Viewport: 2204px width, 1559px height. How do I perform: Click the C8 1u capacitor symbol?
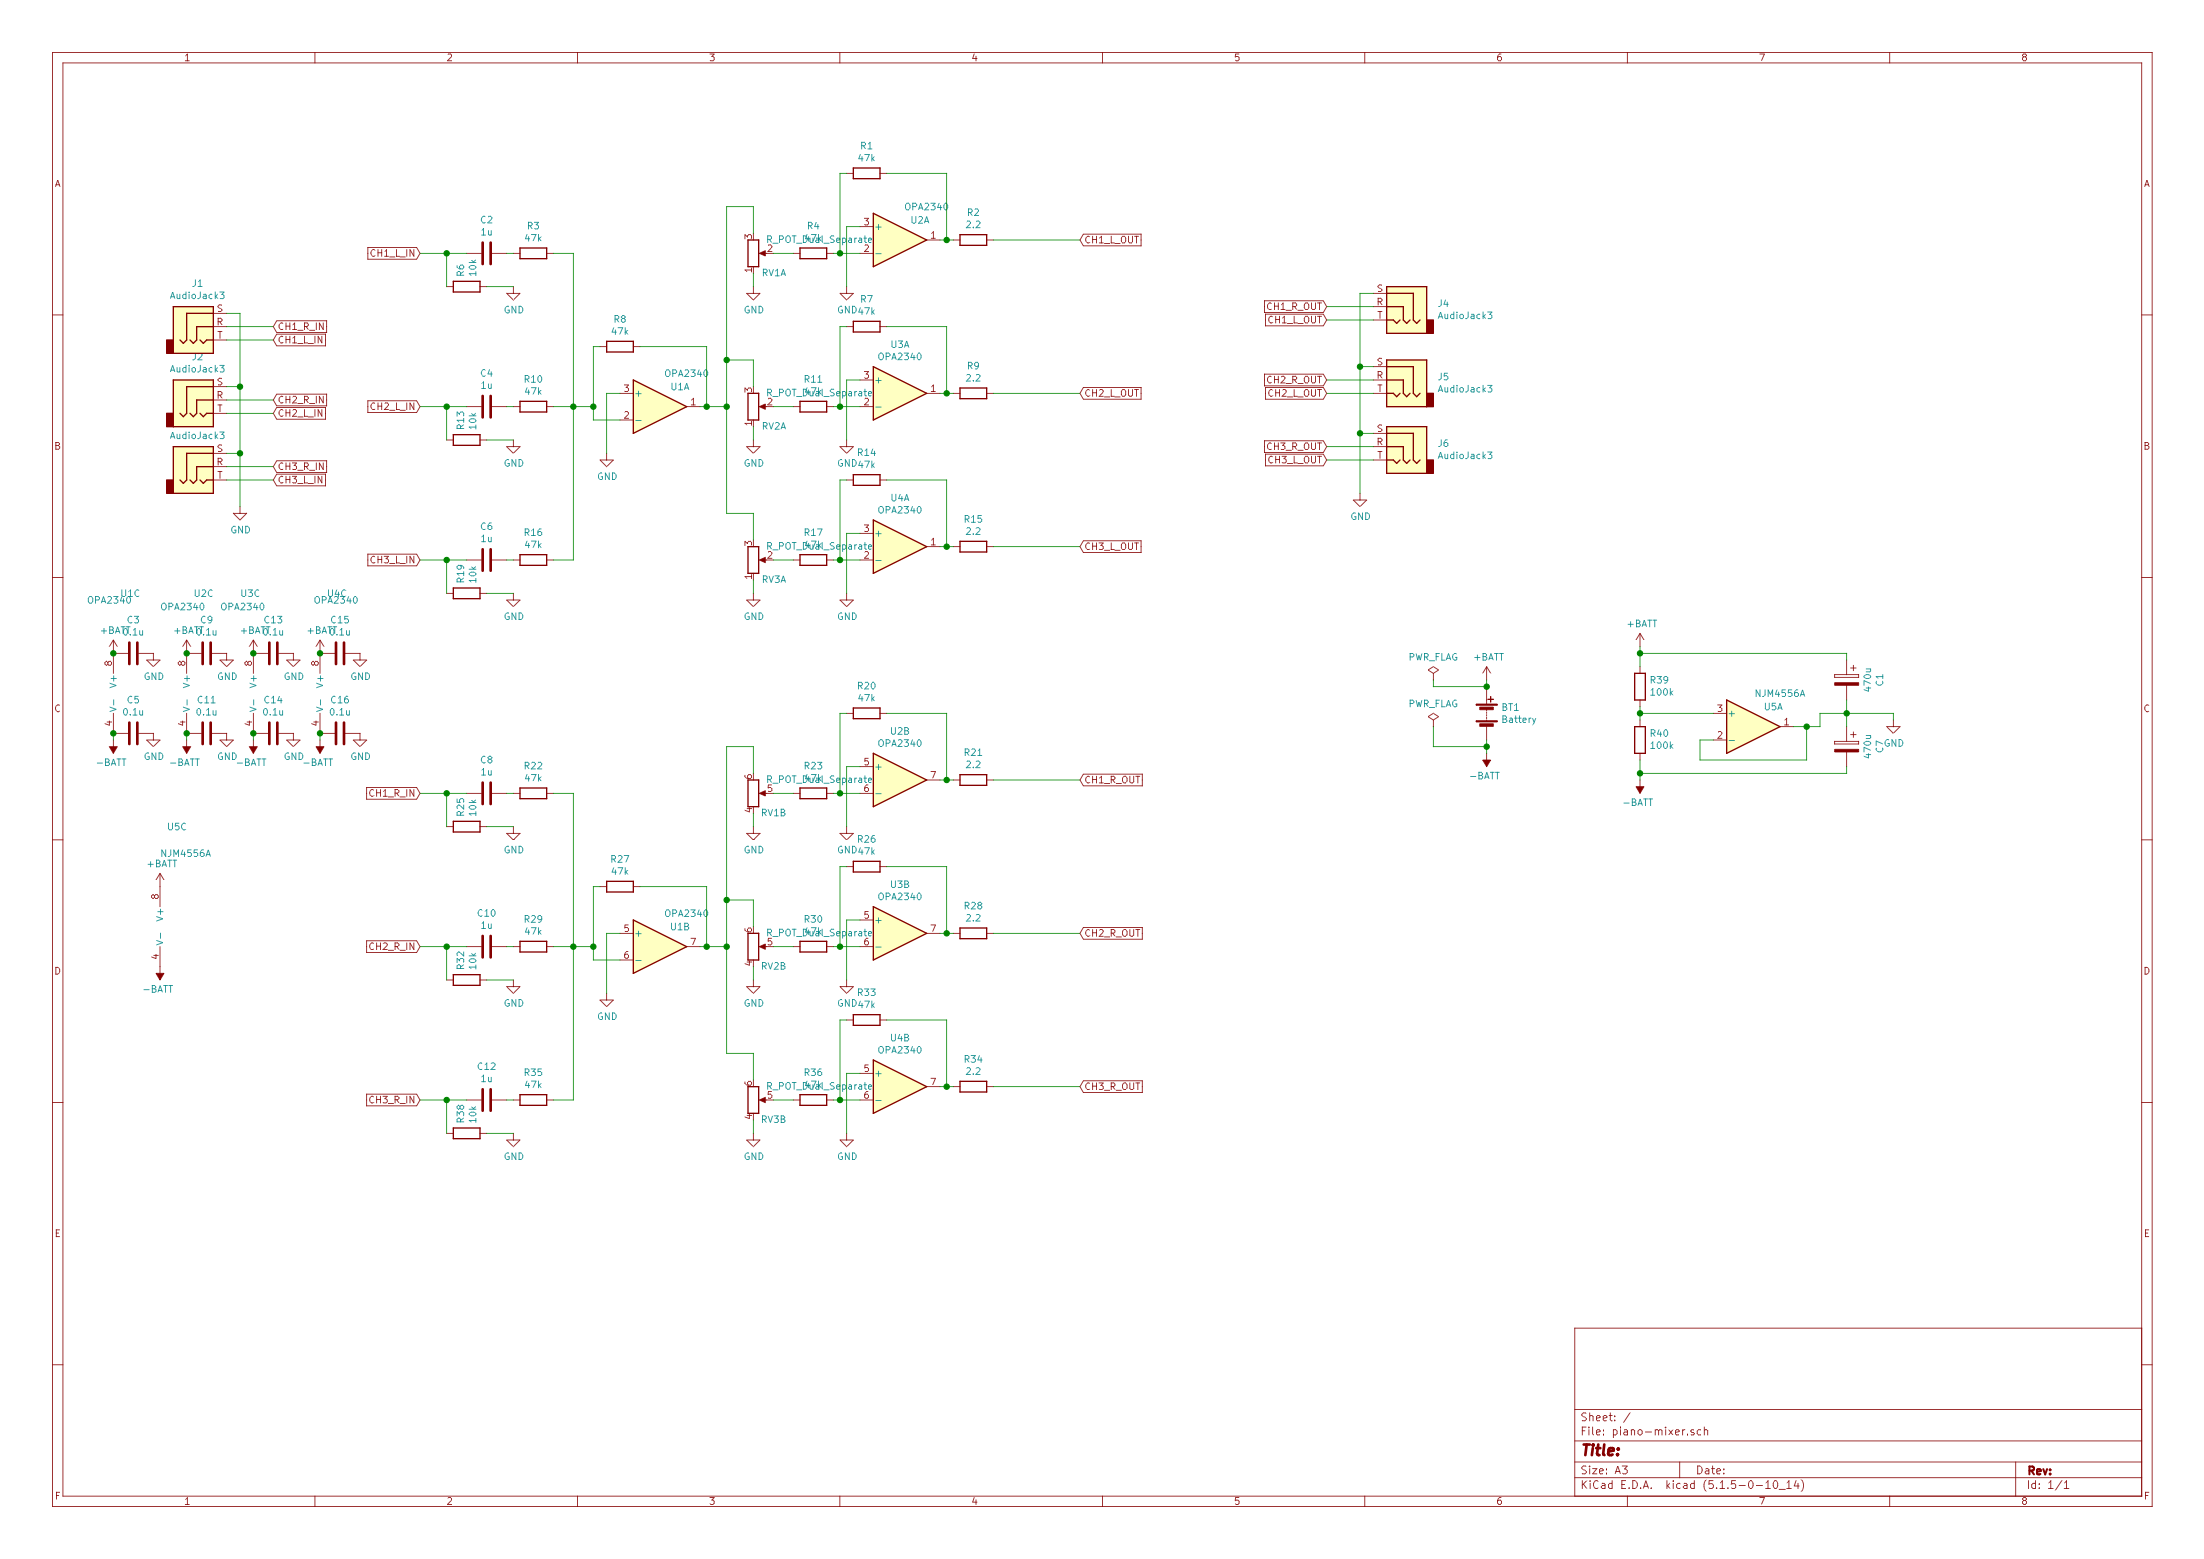[486, 793]
